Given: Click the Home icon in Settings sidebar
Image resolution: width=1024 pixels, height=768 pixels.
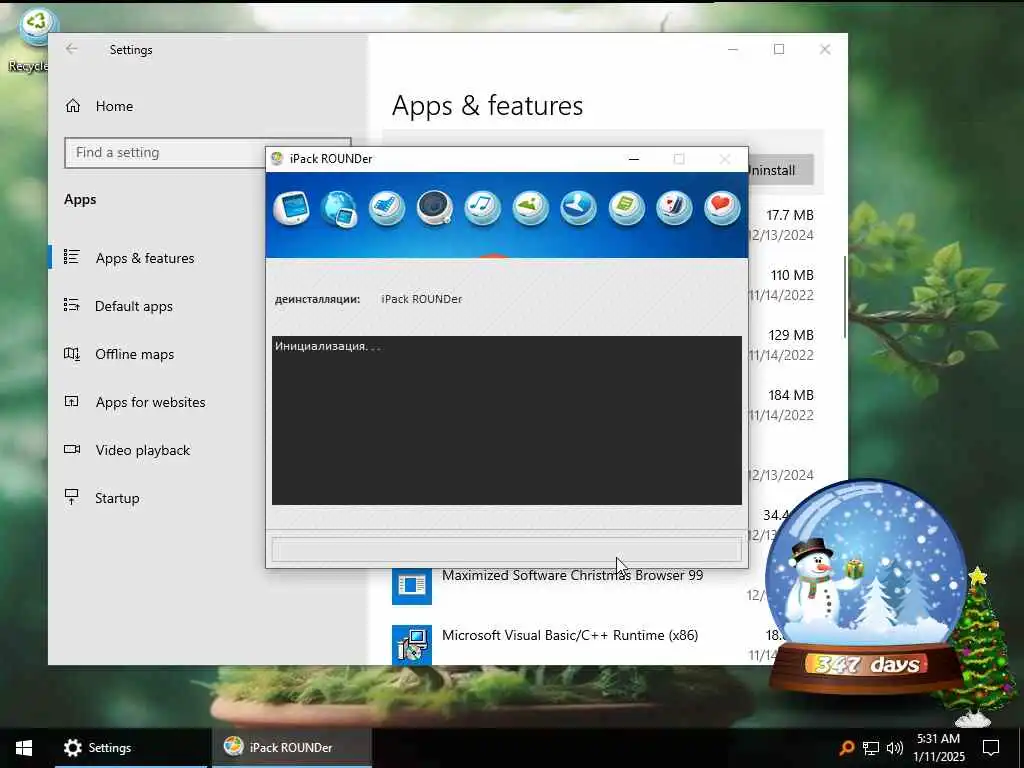Looking at the screenshot, I should coord(72,106).
